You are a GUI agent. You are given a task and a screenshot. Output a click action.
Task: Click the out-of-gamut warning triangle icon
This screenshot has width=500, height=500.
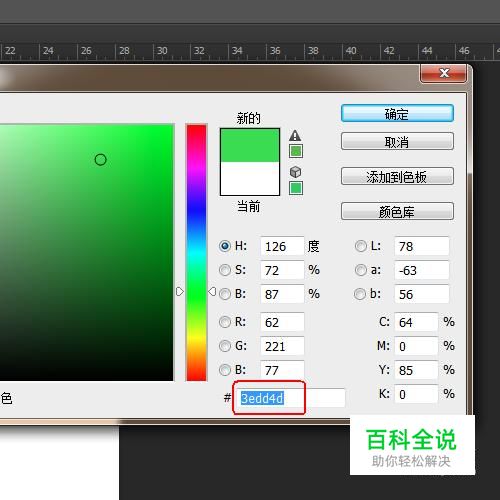[295, 135]
